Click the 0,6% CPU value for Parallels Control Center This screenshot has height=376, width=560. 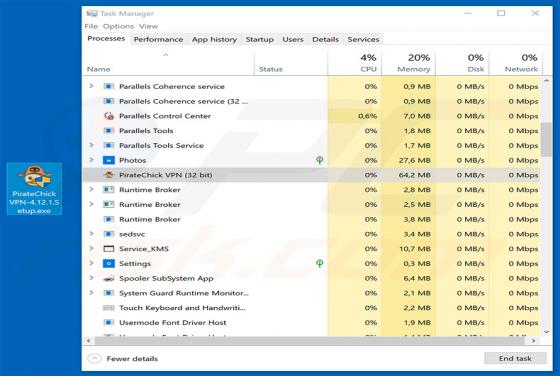[368, 116]
